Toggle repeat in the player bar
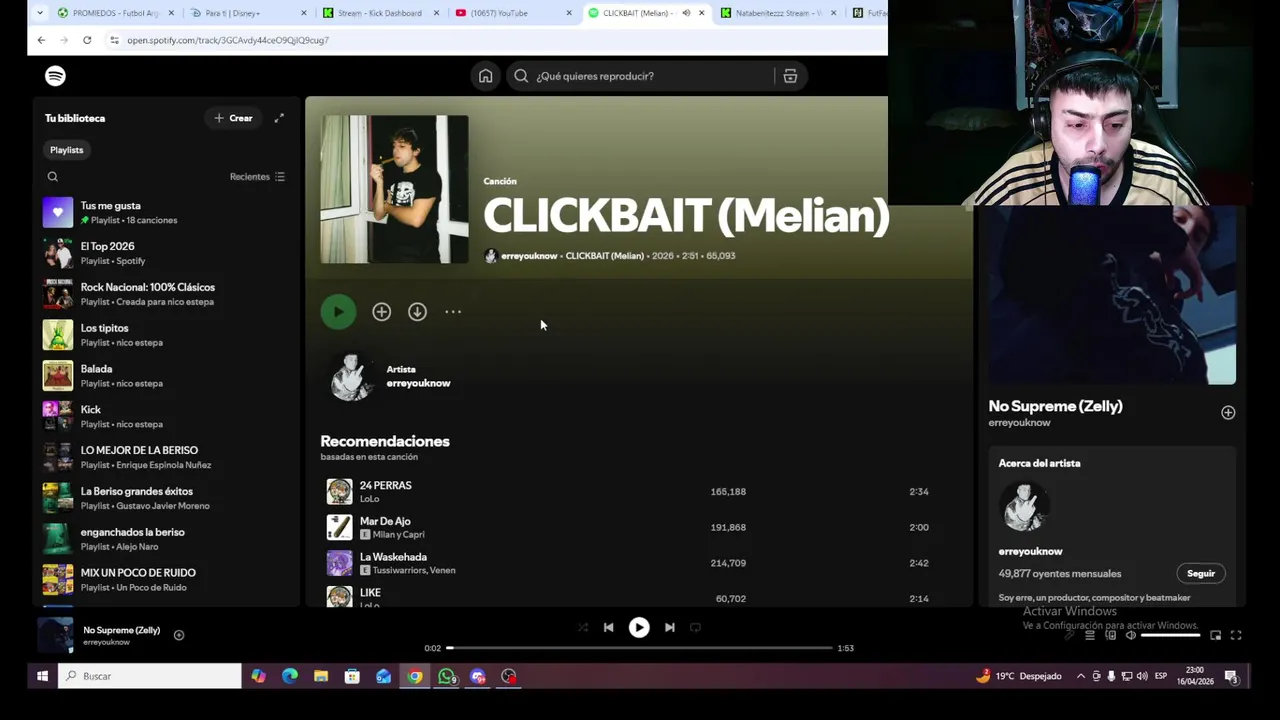Image resolution: width=1280 pixels, height=720 pixels. 695,628
